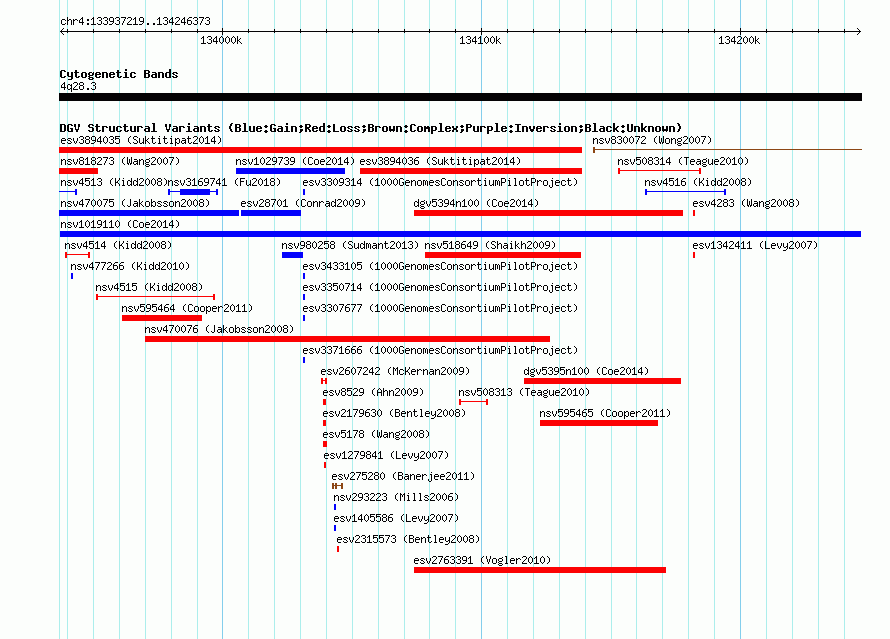
Task: Click the red bar under nsv595464 (Cooper2011)
Action: point(162,318)
